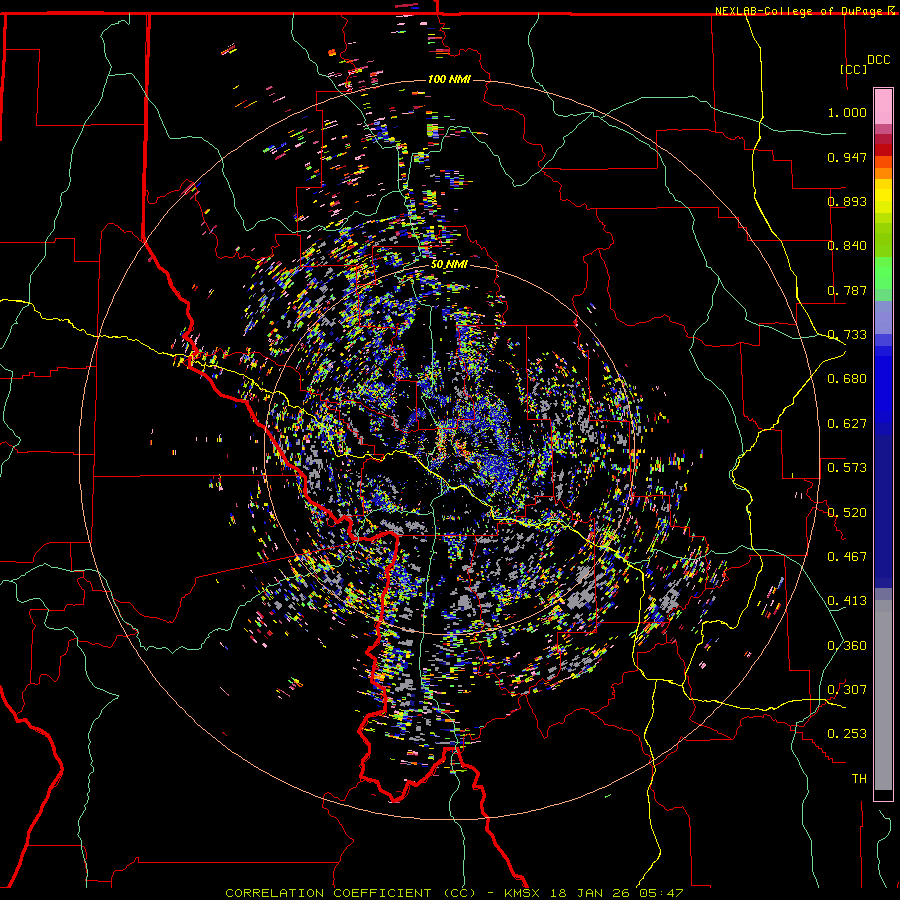
Task: Select the 0.947 scale value
Action: 847,157
